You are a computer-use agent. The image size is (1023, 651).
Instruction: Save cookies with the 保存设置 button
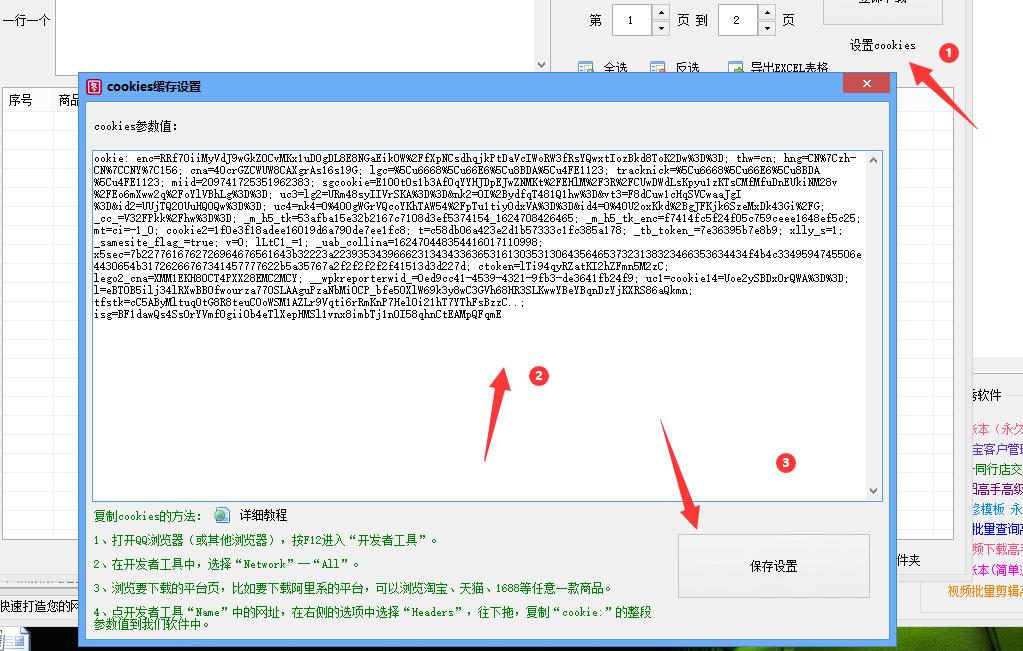pyautogui.click(x=773, y=565)
